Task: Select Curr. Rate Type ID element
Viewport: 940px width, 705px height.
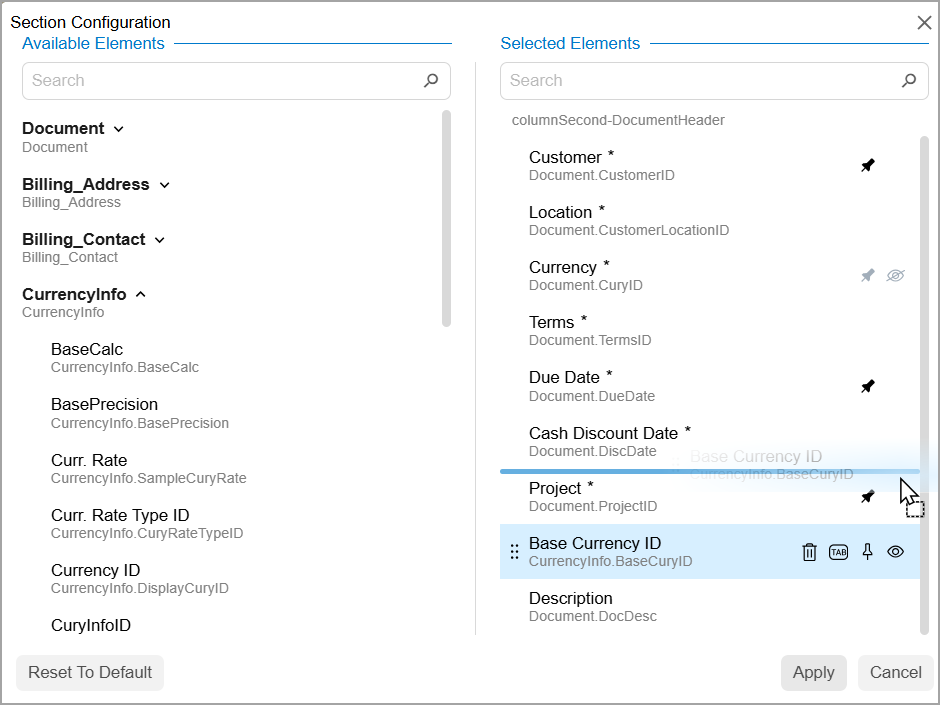Action: [x=120, y=516]
